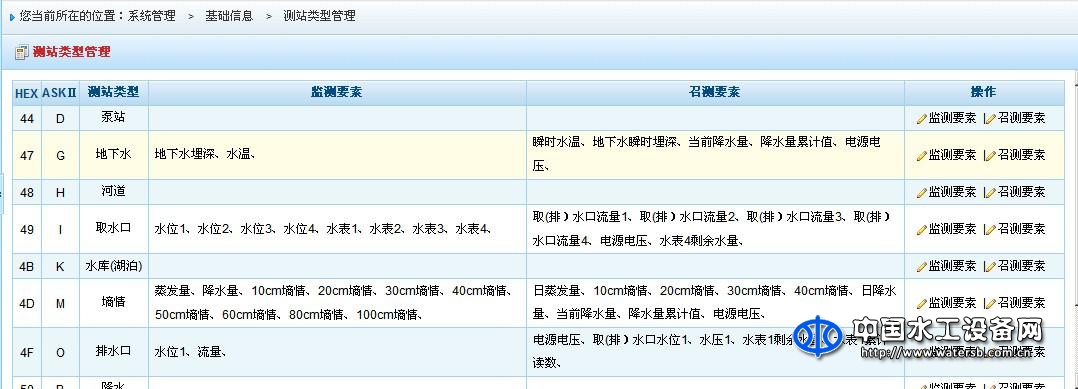Click 河道 row 召测要素 pencil icon
This screenshot has width=1078, height=389.
990,192
